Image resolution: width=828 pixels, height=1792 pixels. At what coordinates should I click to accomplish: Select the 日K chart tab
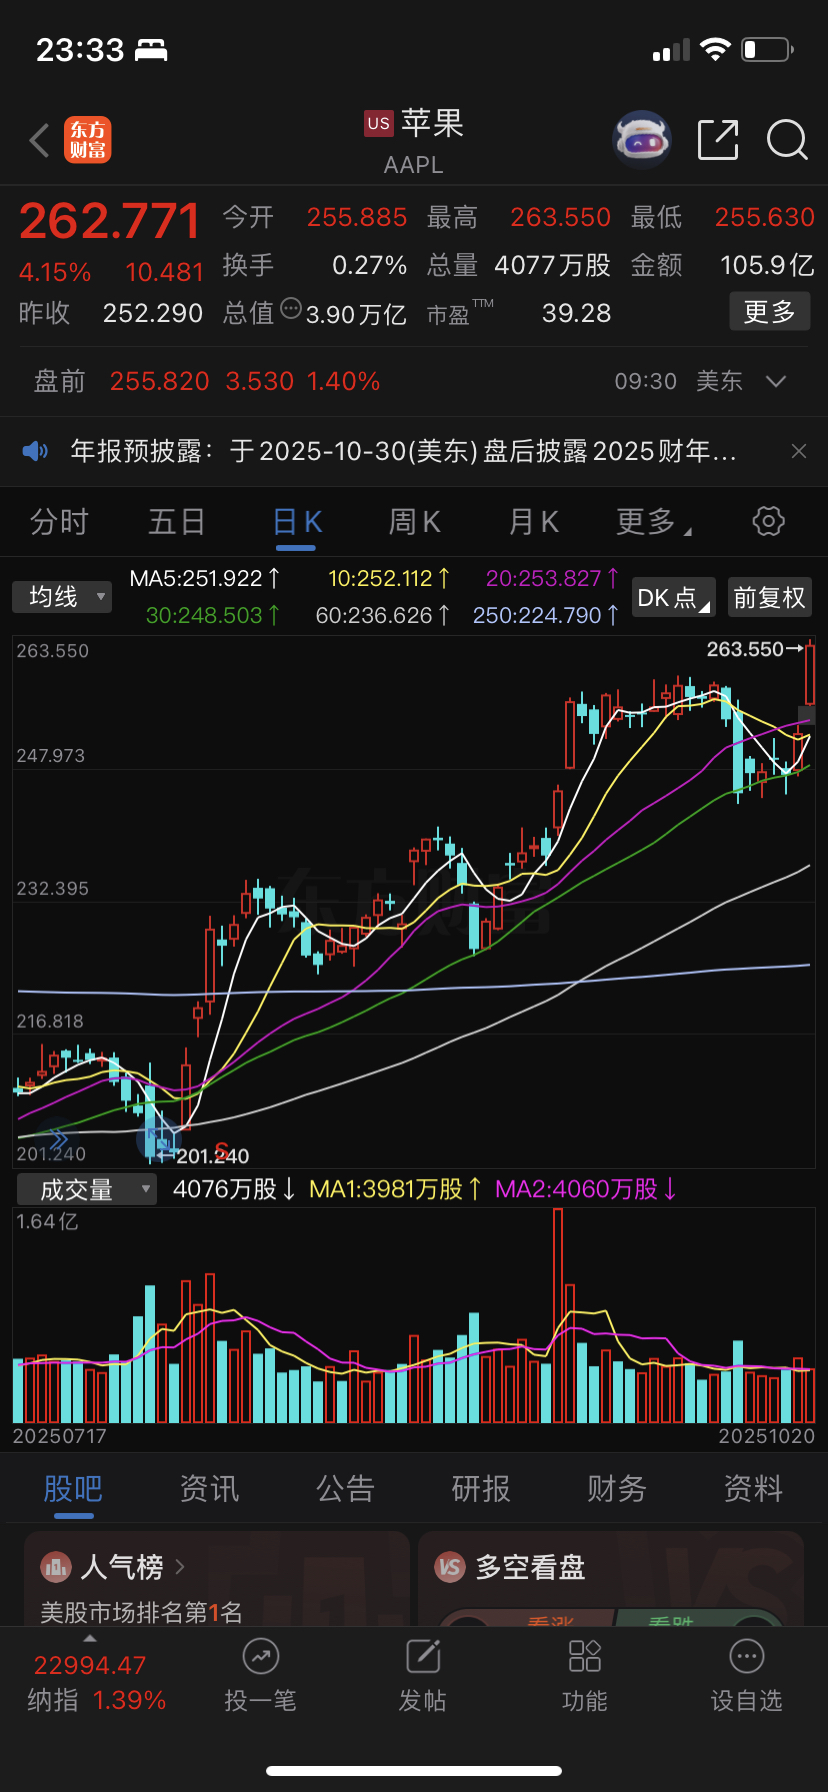pyautogui.click(x=297, y=522)
